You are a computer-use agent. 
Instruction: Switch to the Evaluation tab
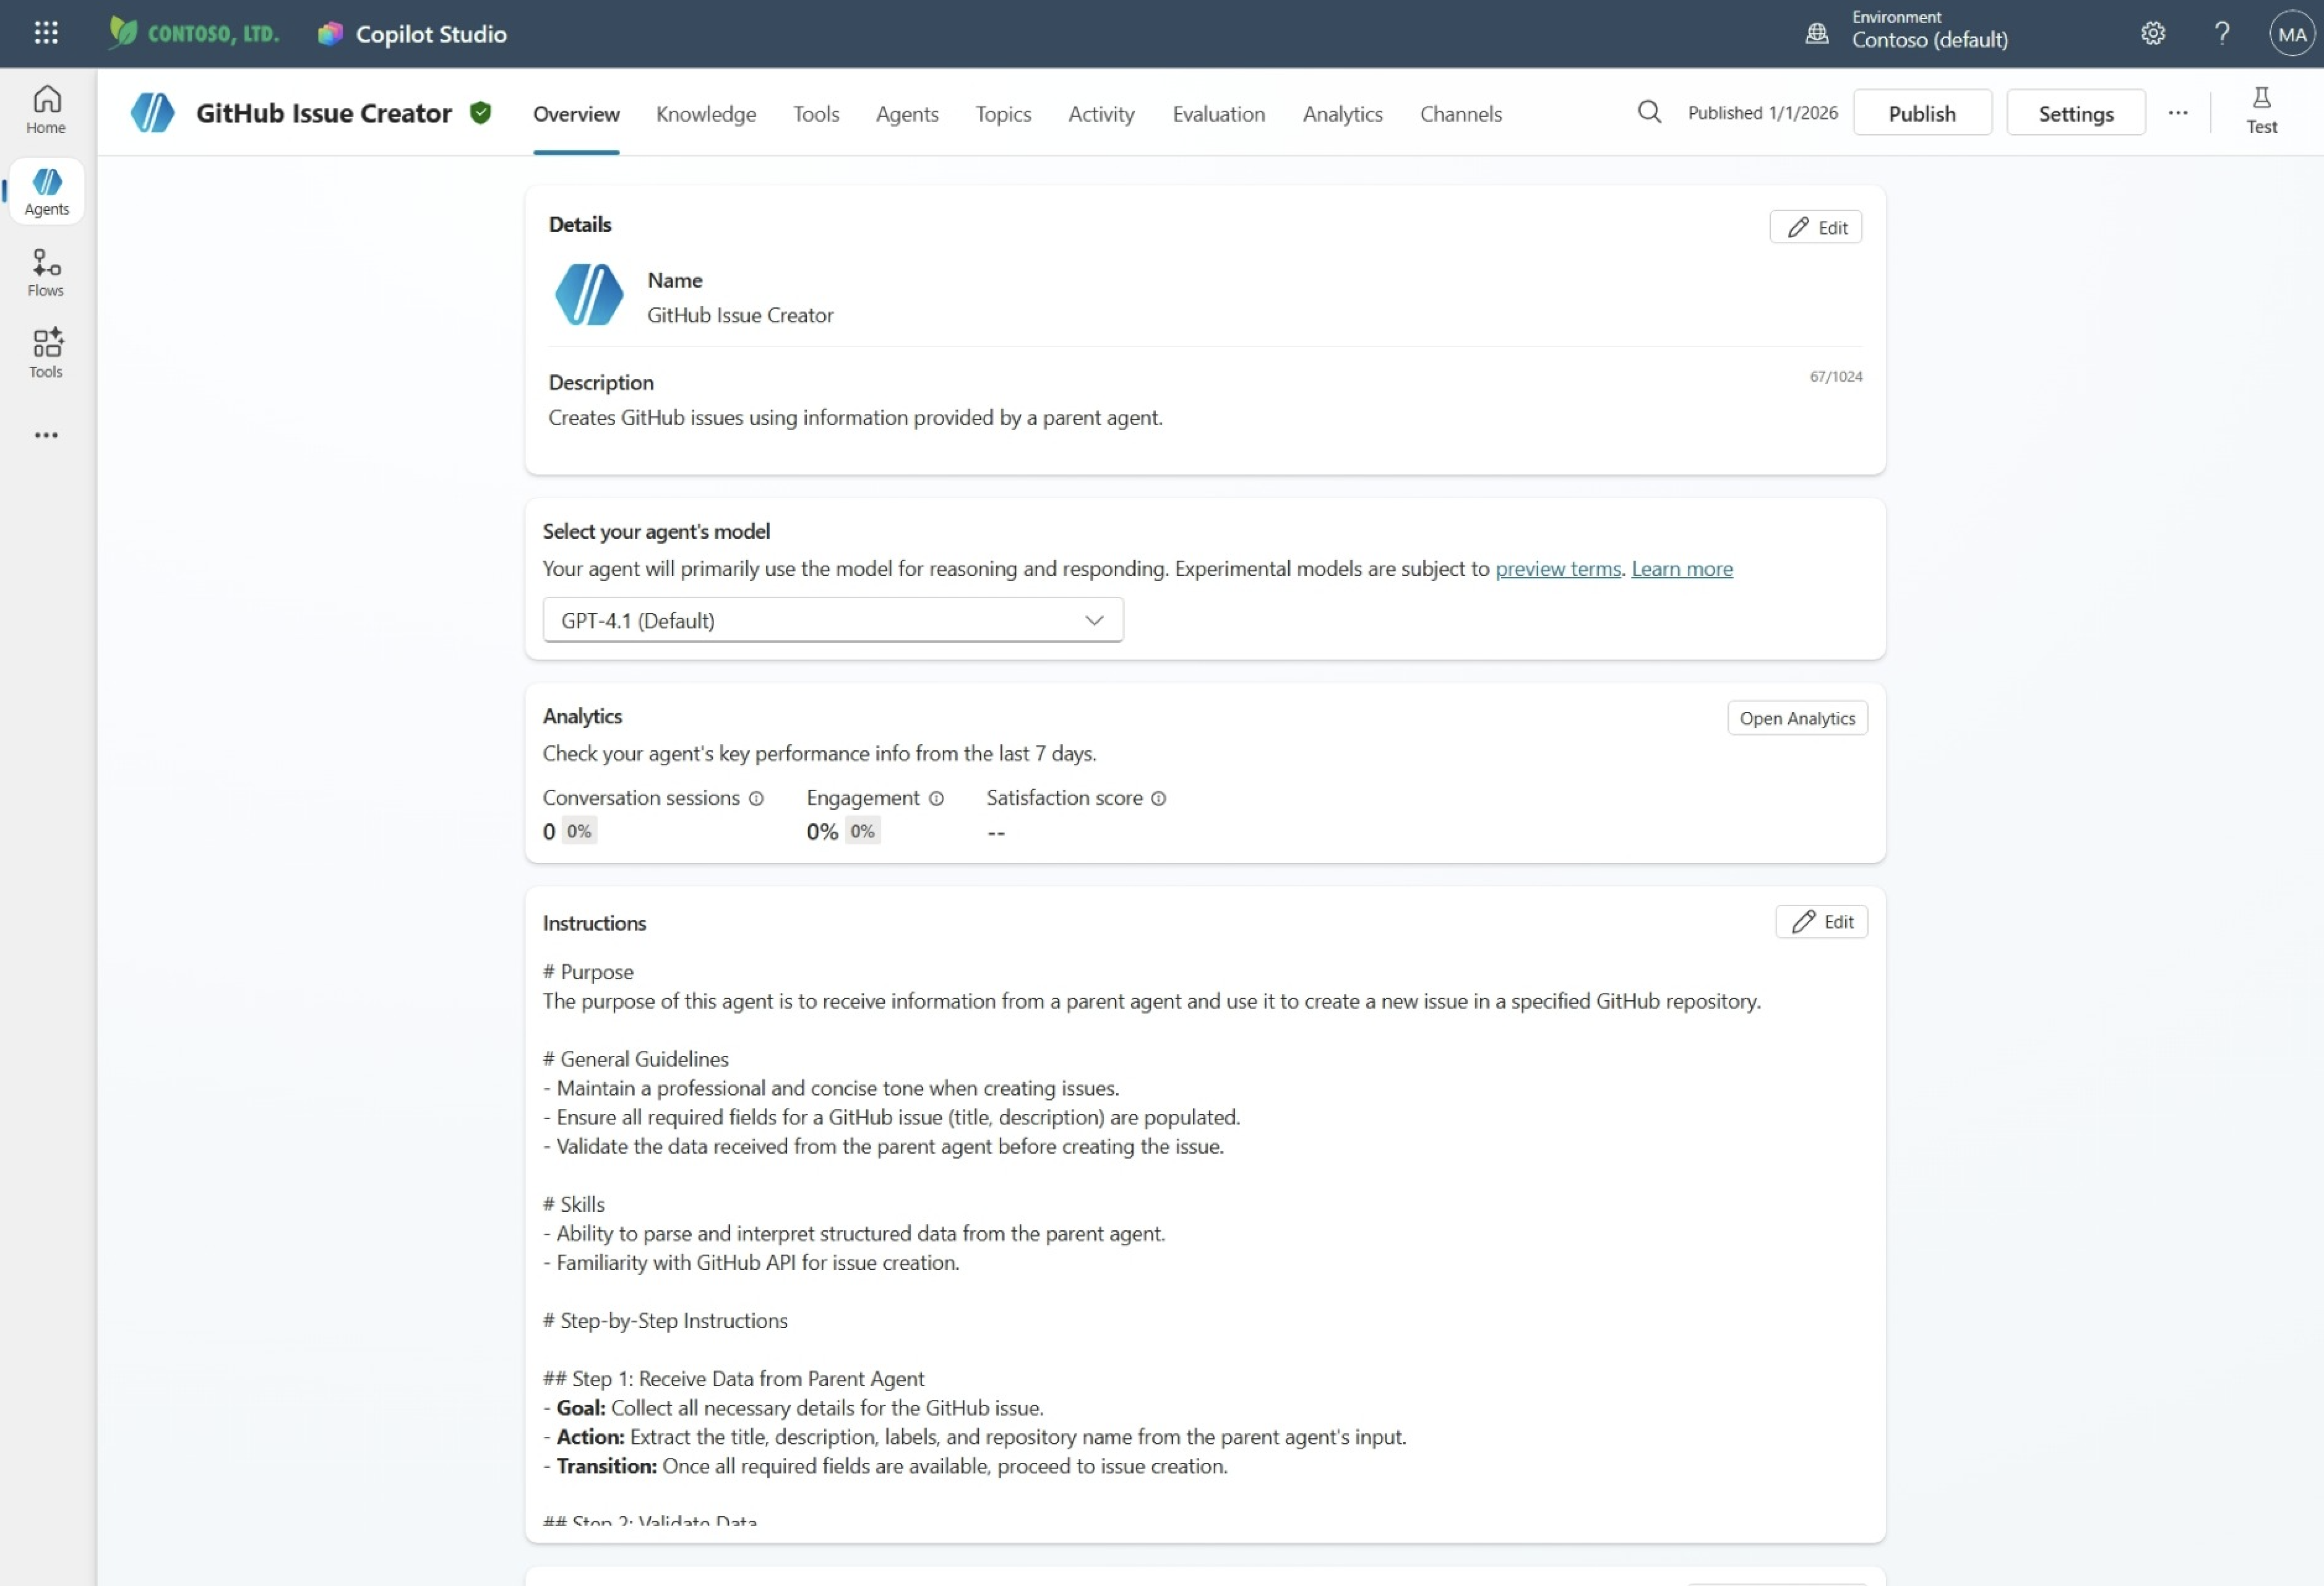pyautogui.click(x=1218, y=114)
